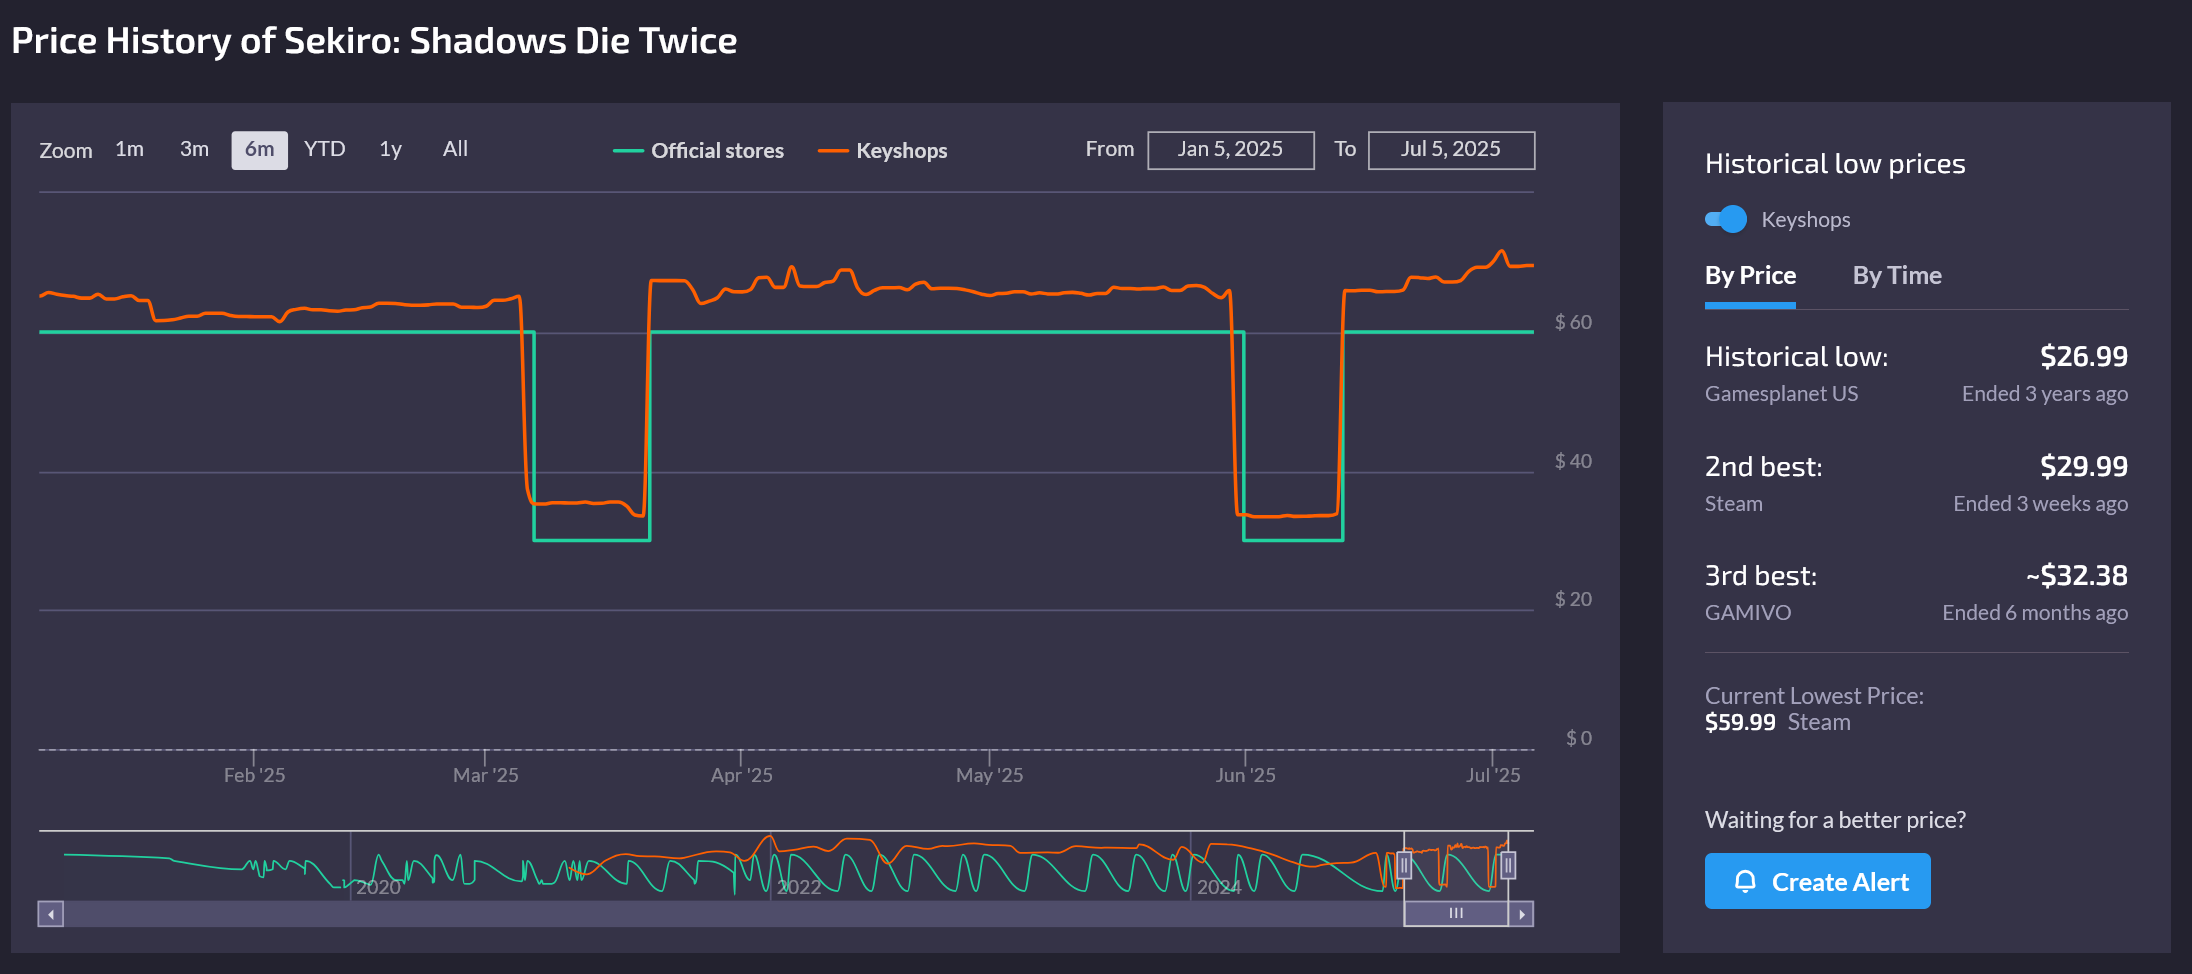Click the $59.99 current lowest price
The width and height of the screenshot is (2192, 974).
click(x=1740, y=723)
